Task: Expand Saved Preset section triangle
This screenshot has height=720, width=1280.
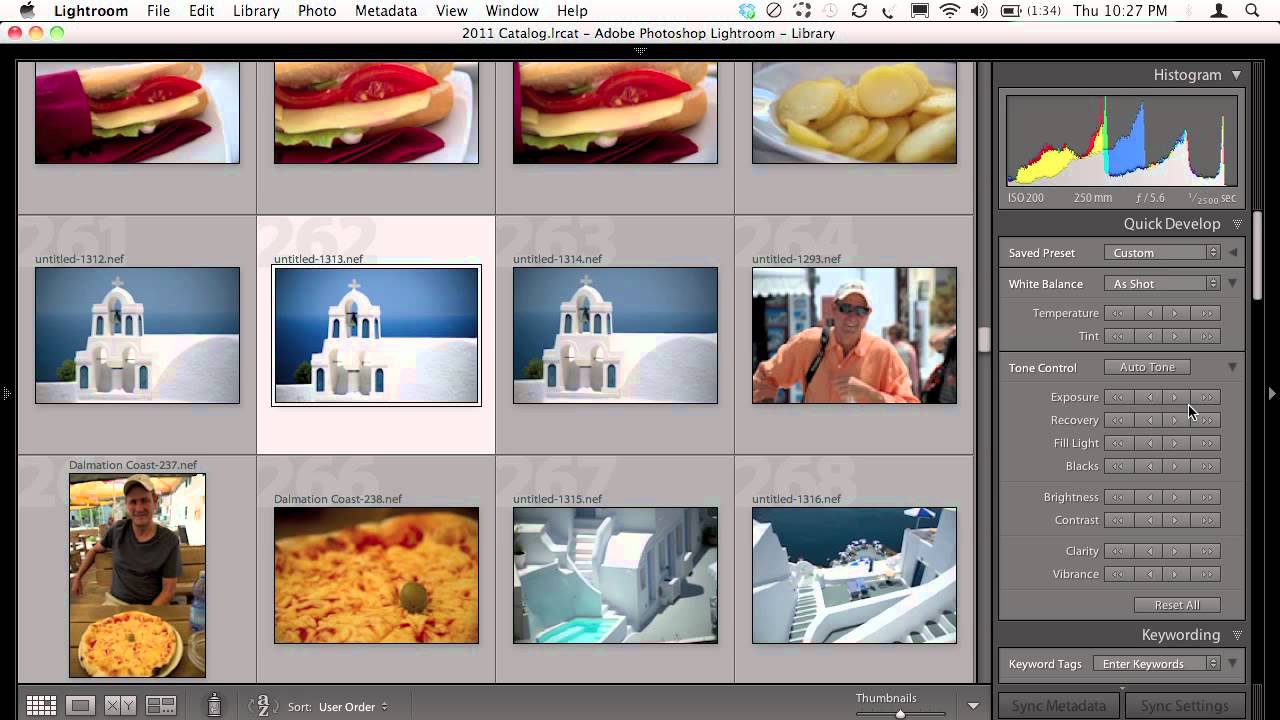Action: pos(1232,253)
